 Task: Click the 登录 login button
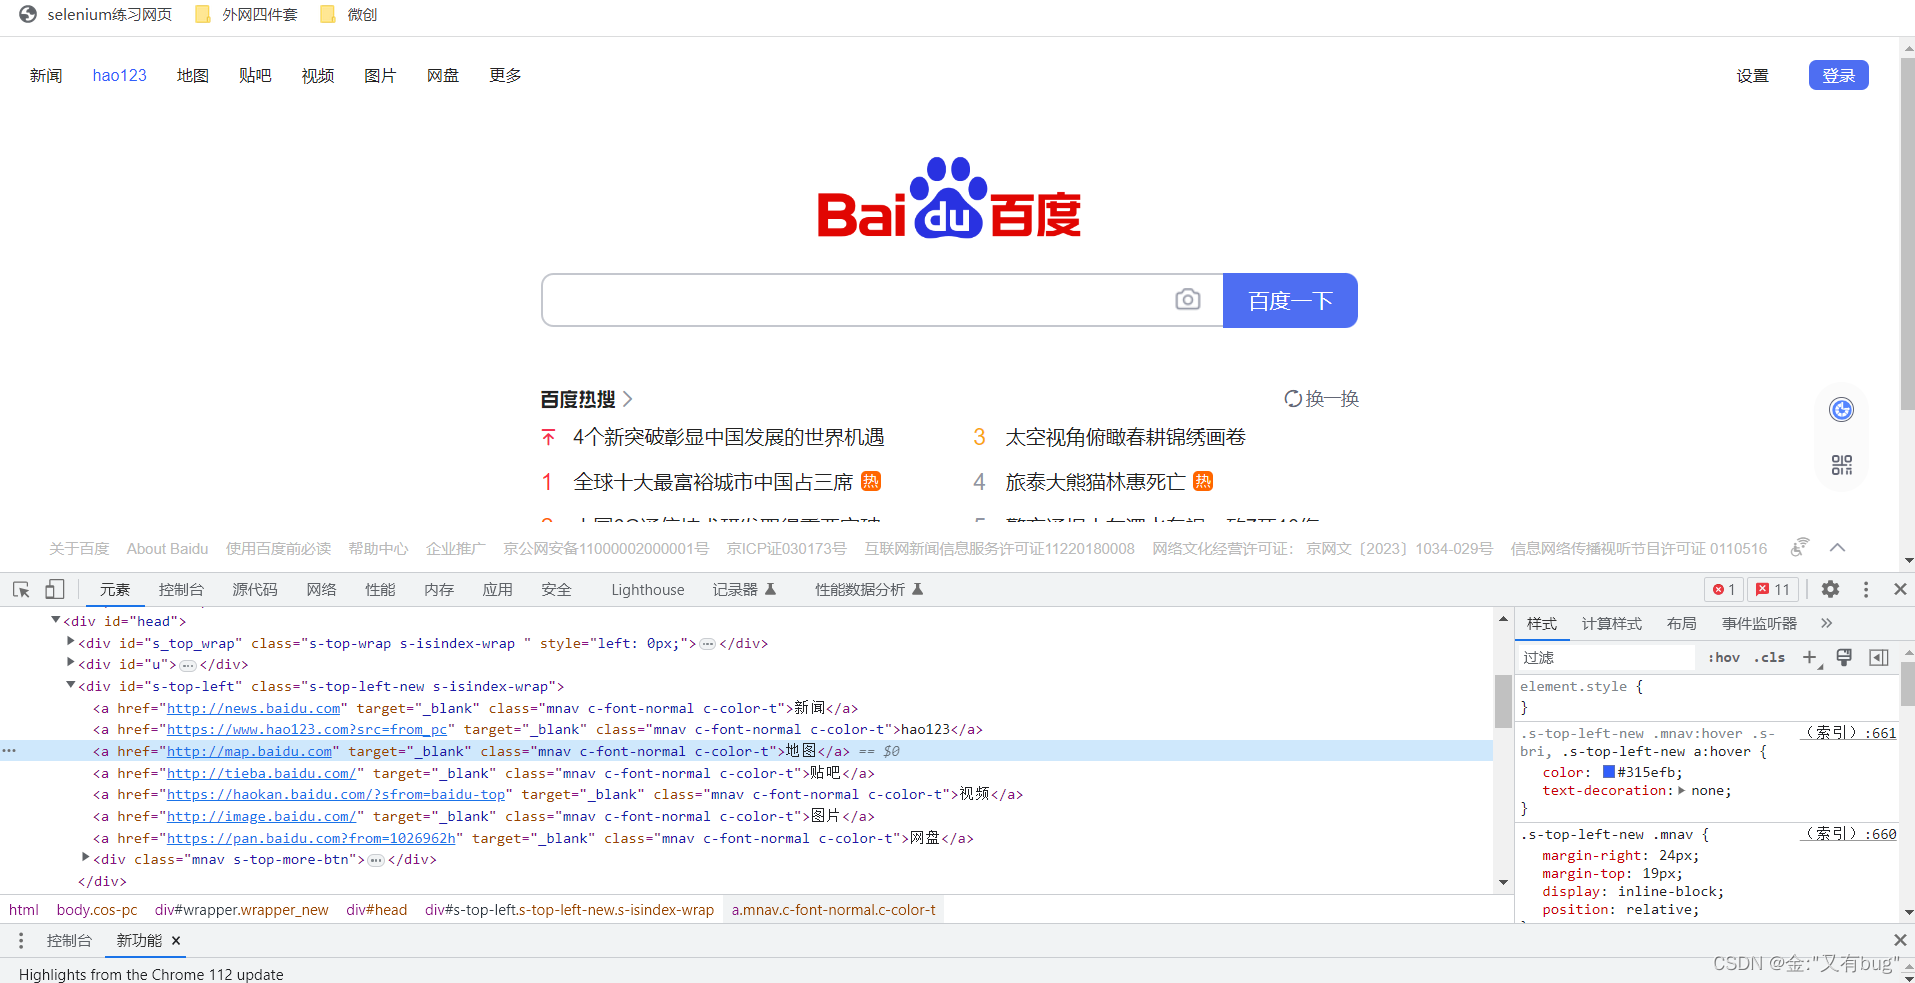click(x=1838, y=75)
